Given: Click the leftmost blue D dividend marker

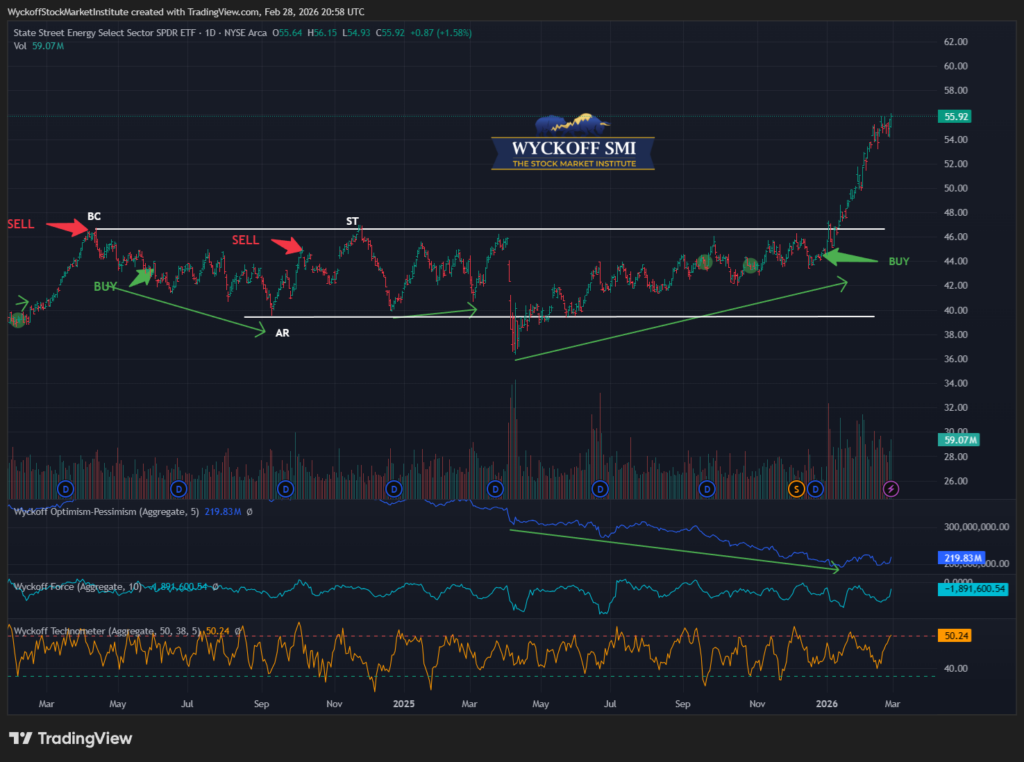Looking at the screenshot, I should click(66, 488).
